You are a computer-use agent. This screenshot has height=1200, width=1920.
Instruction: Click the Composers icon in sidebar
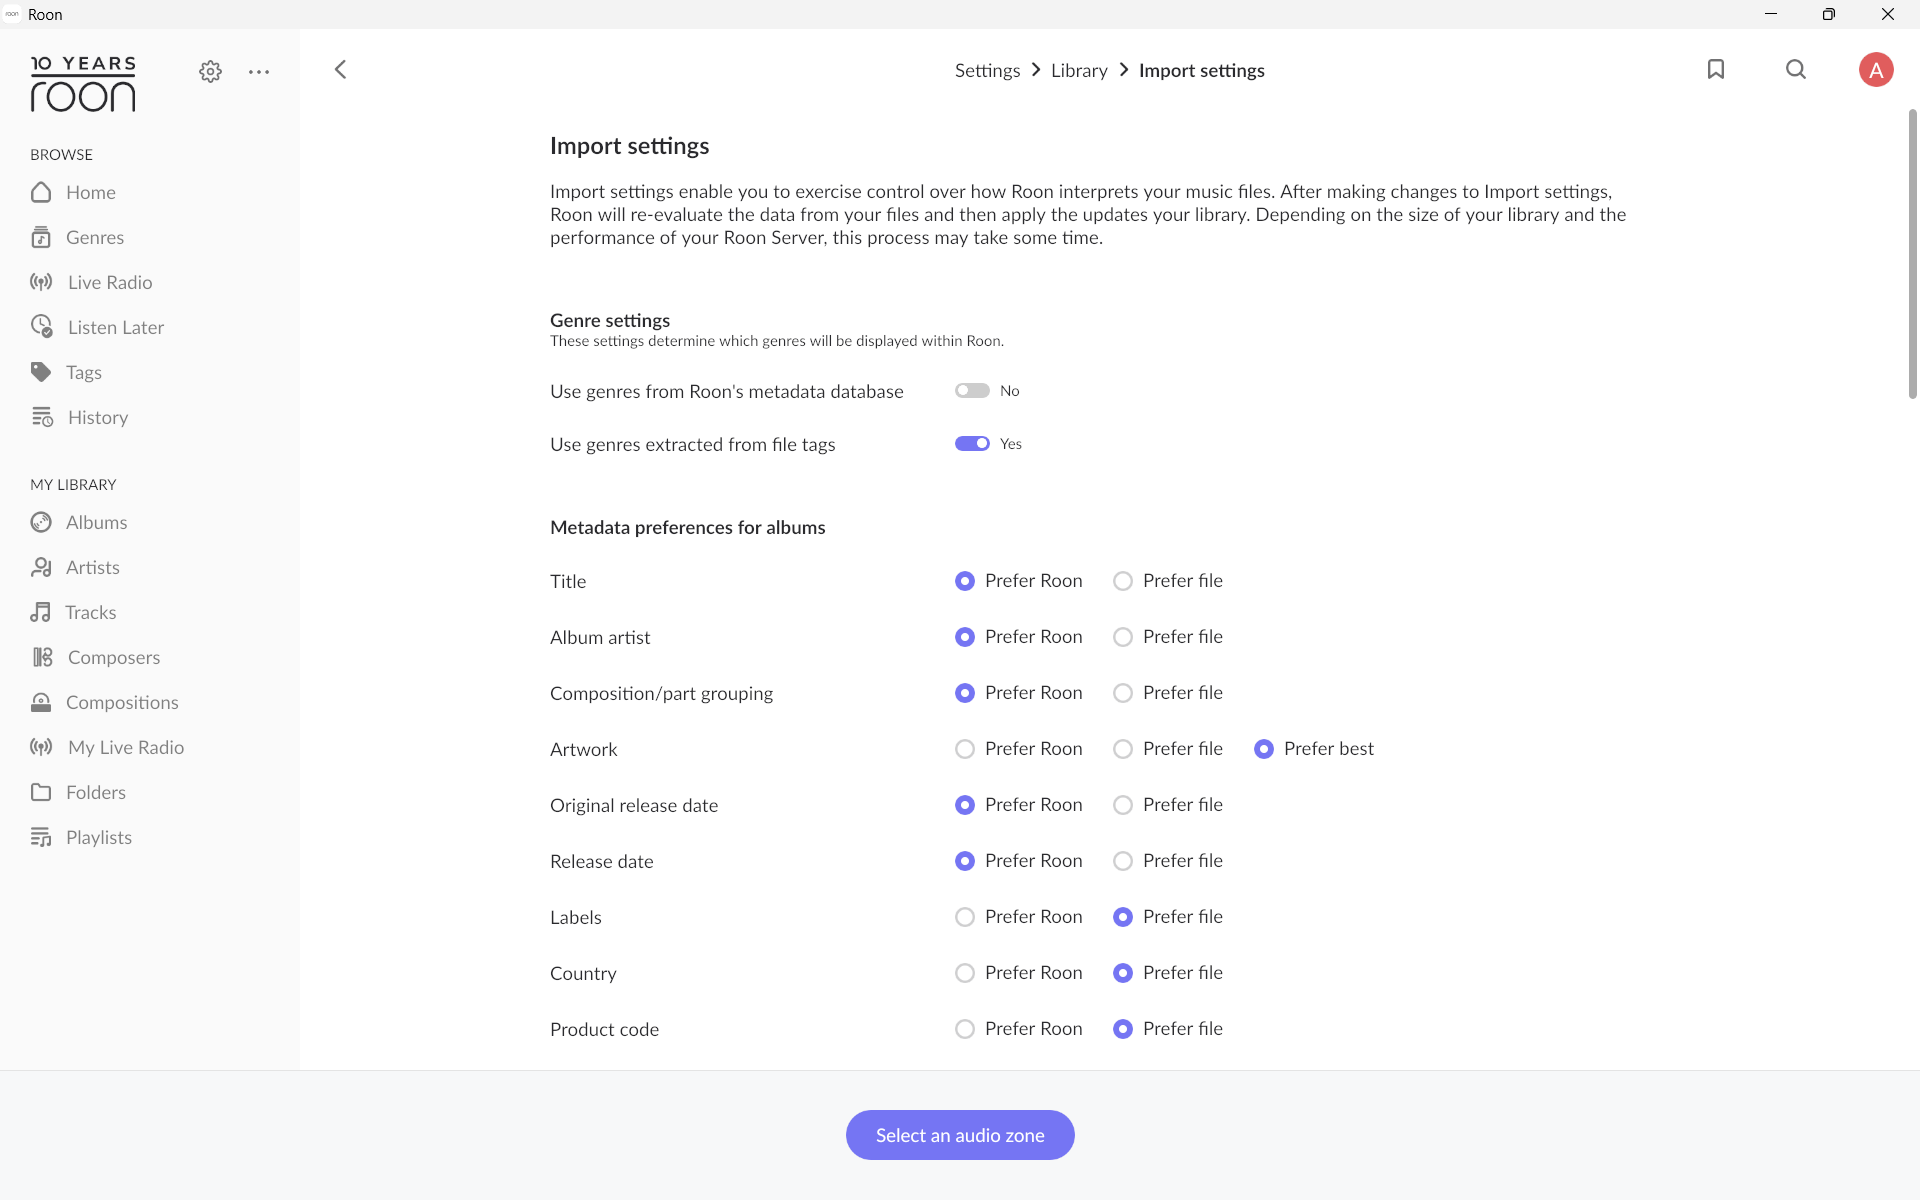[x=42, y=657]
